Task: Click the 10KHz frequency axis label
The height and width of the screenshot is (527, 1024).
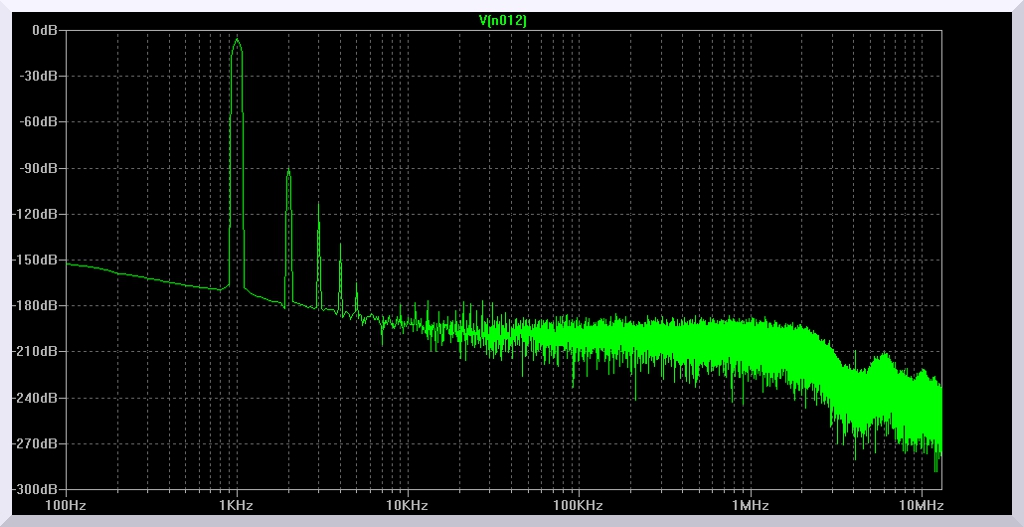Action: pyautogui.click(x=407, y=505)
